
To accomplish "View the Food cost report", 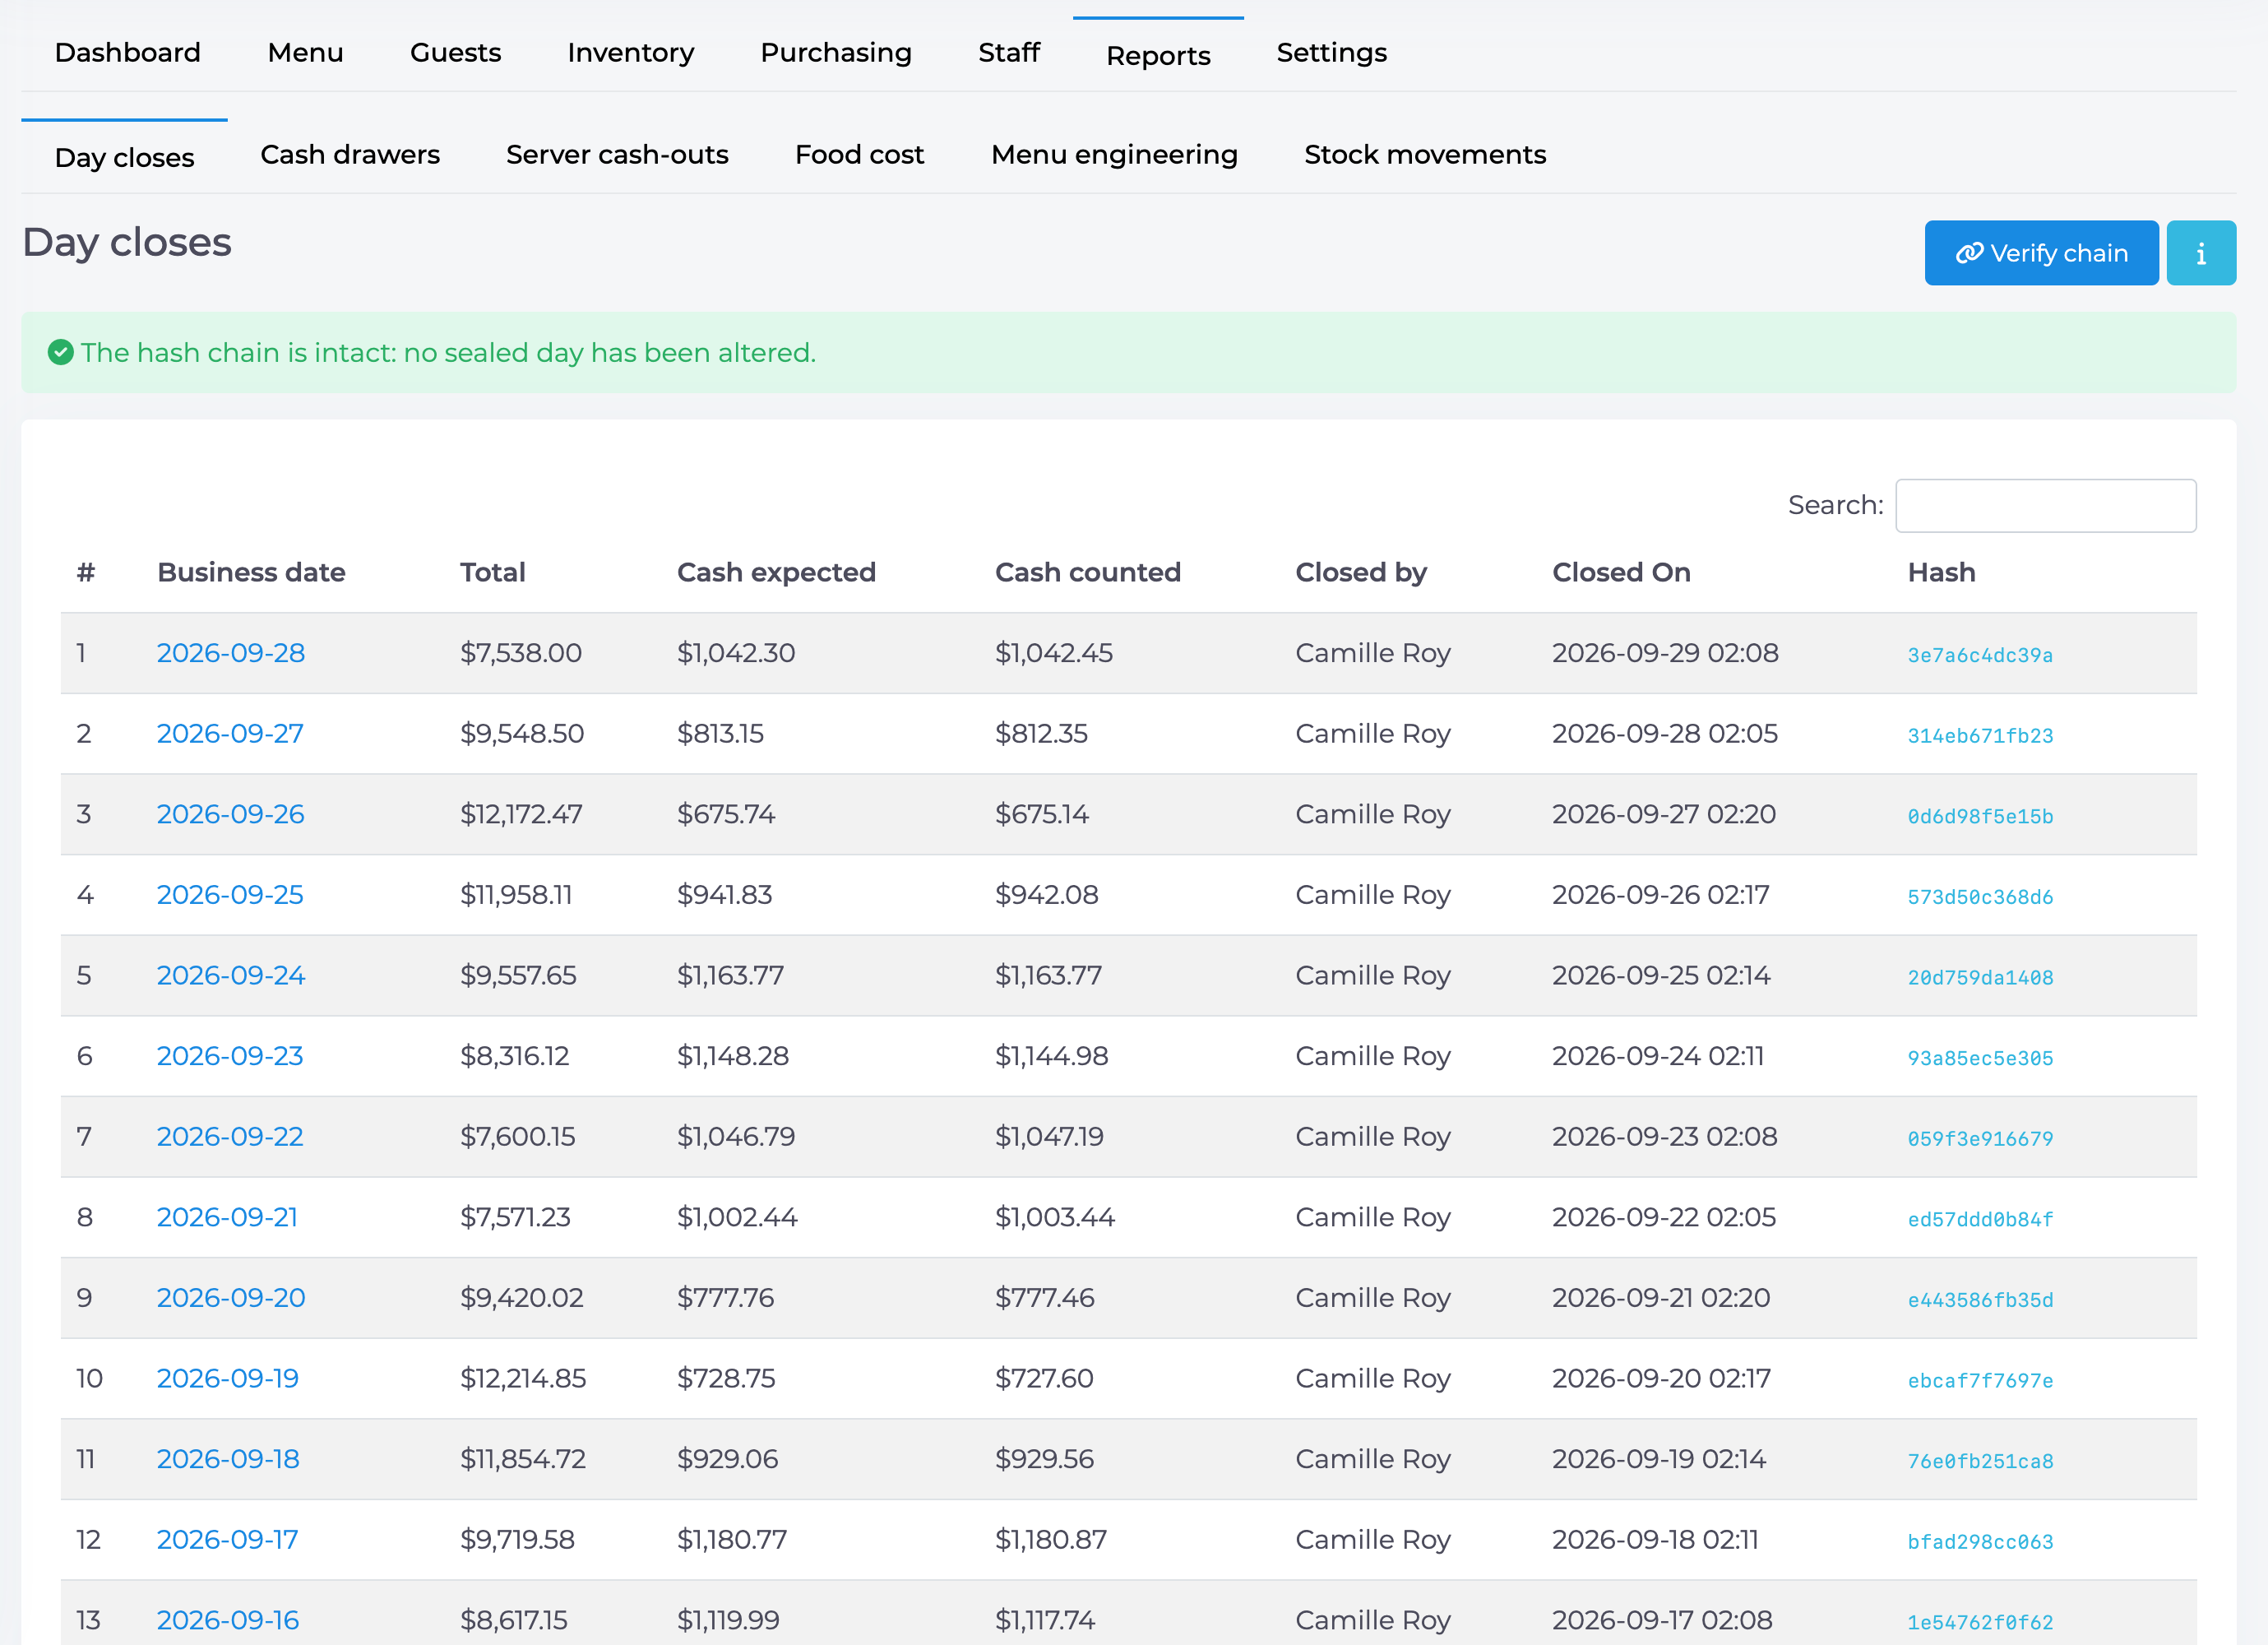I will [x=859, y=155].
